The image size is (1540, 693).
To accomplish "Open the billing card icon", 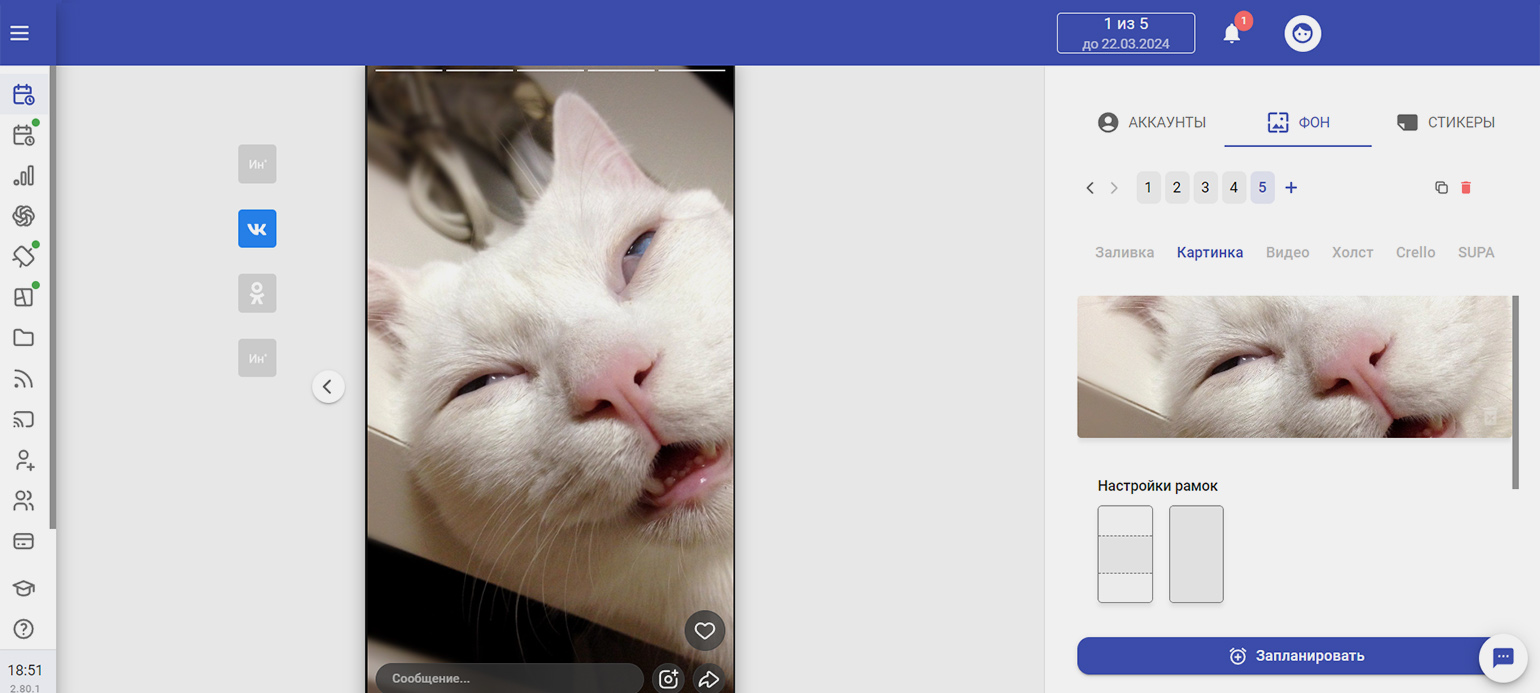I will click(x=24, y=541).
